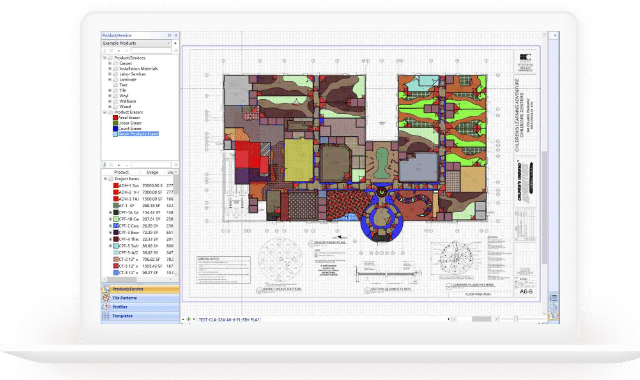Expand the Carpet folder node
The width and height of the screenshot is (640, 380).
(110, 63)
